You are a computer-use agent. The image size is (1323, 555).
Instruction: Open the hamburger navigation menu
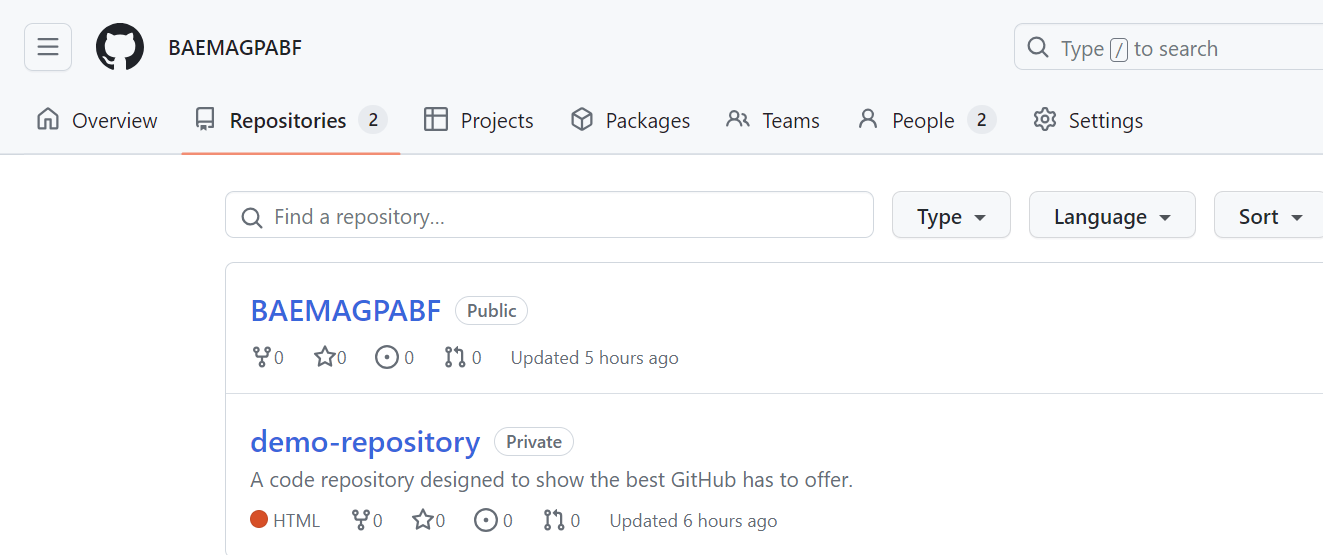[x=48, y=47]
